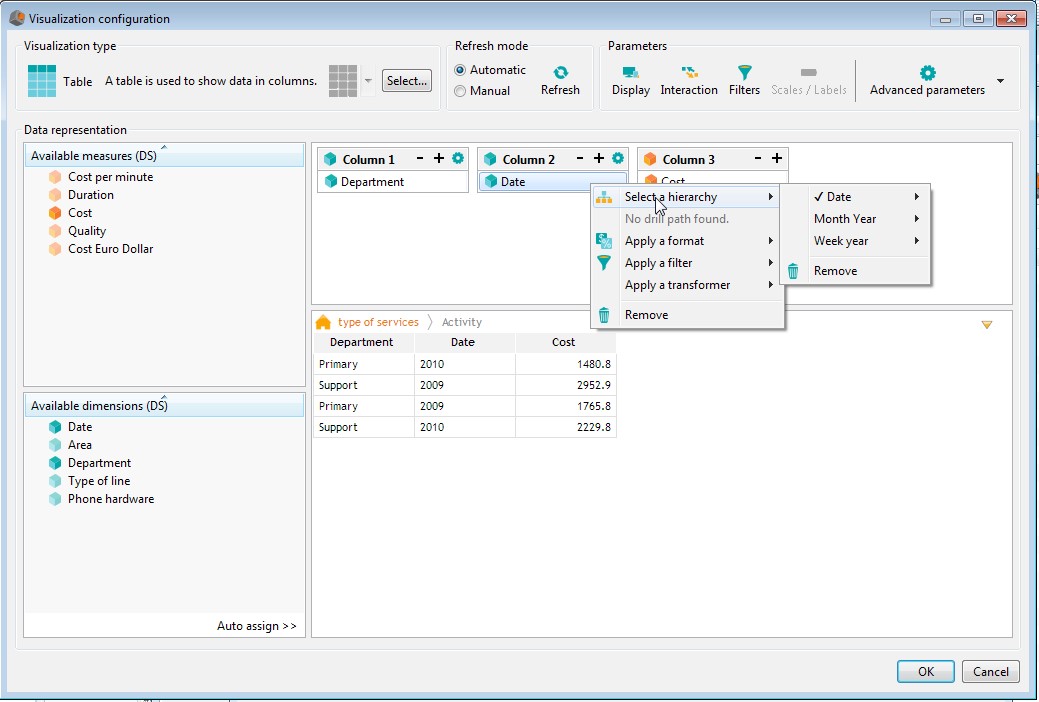Expand the Month Year submenu arrow

[916, 219]
